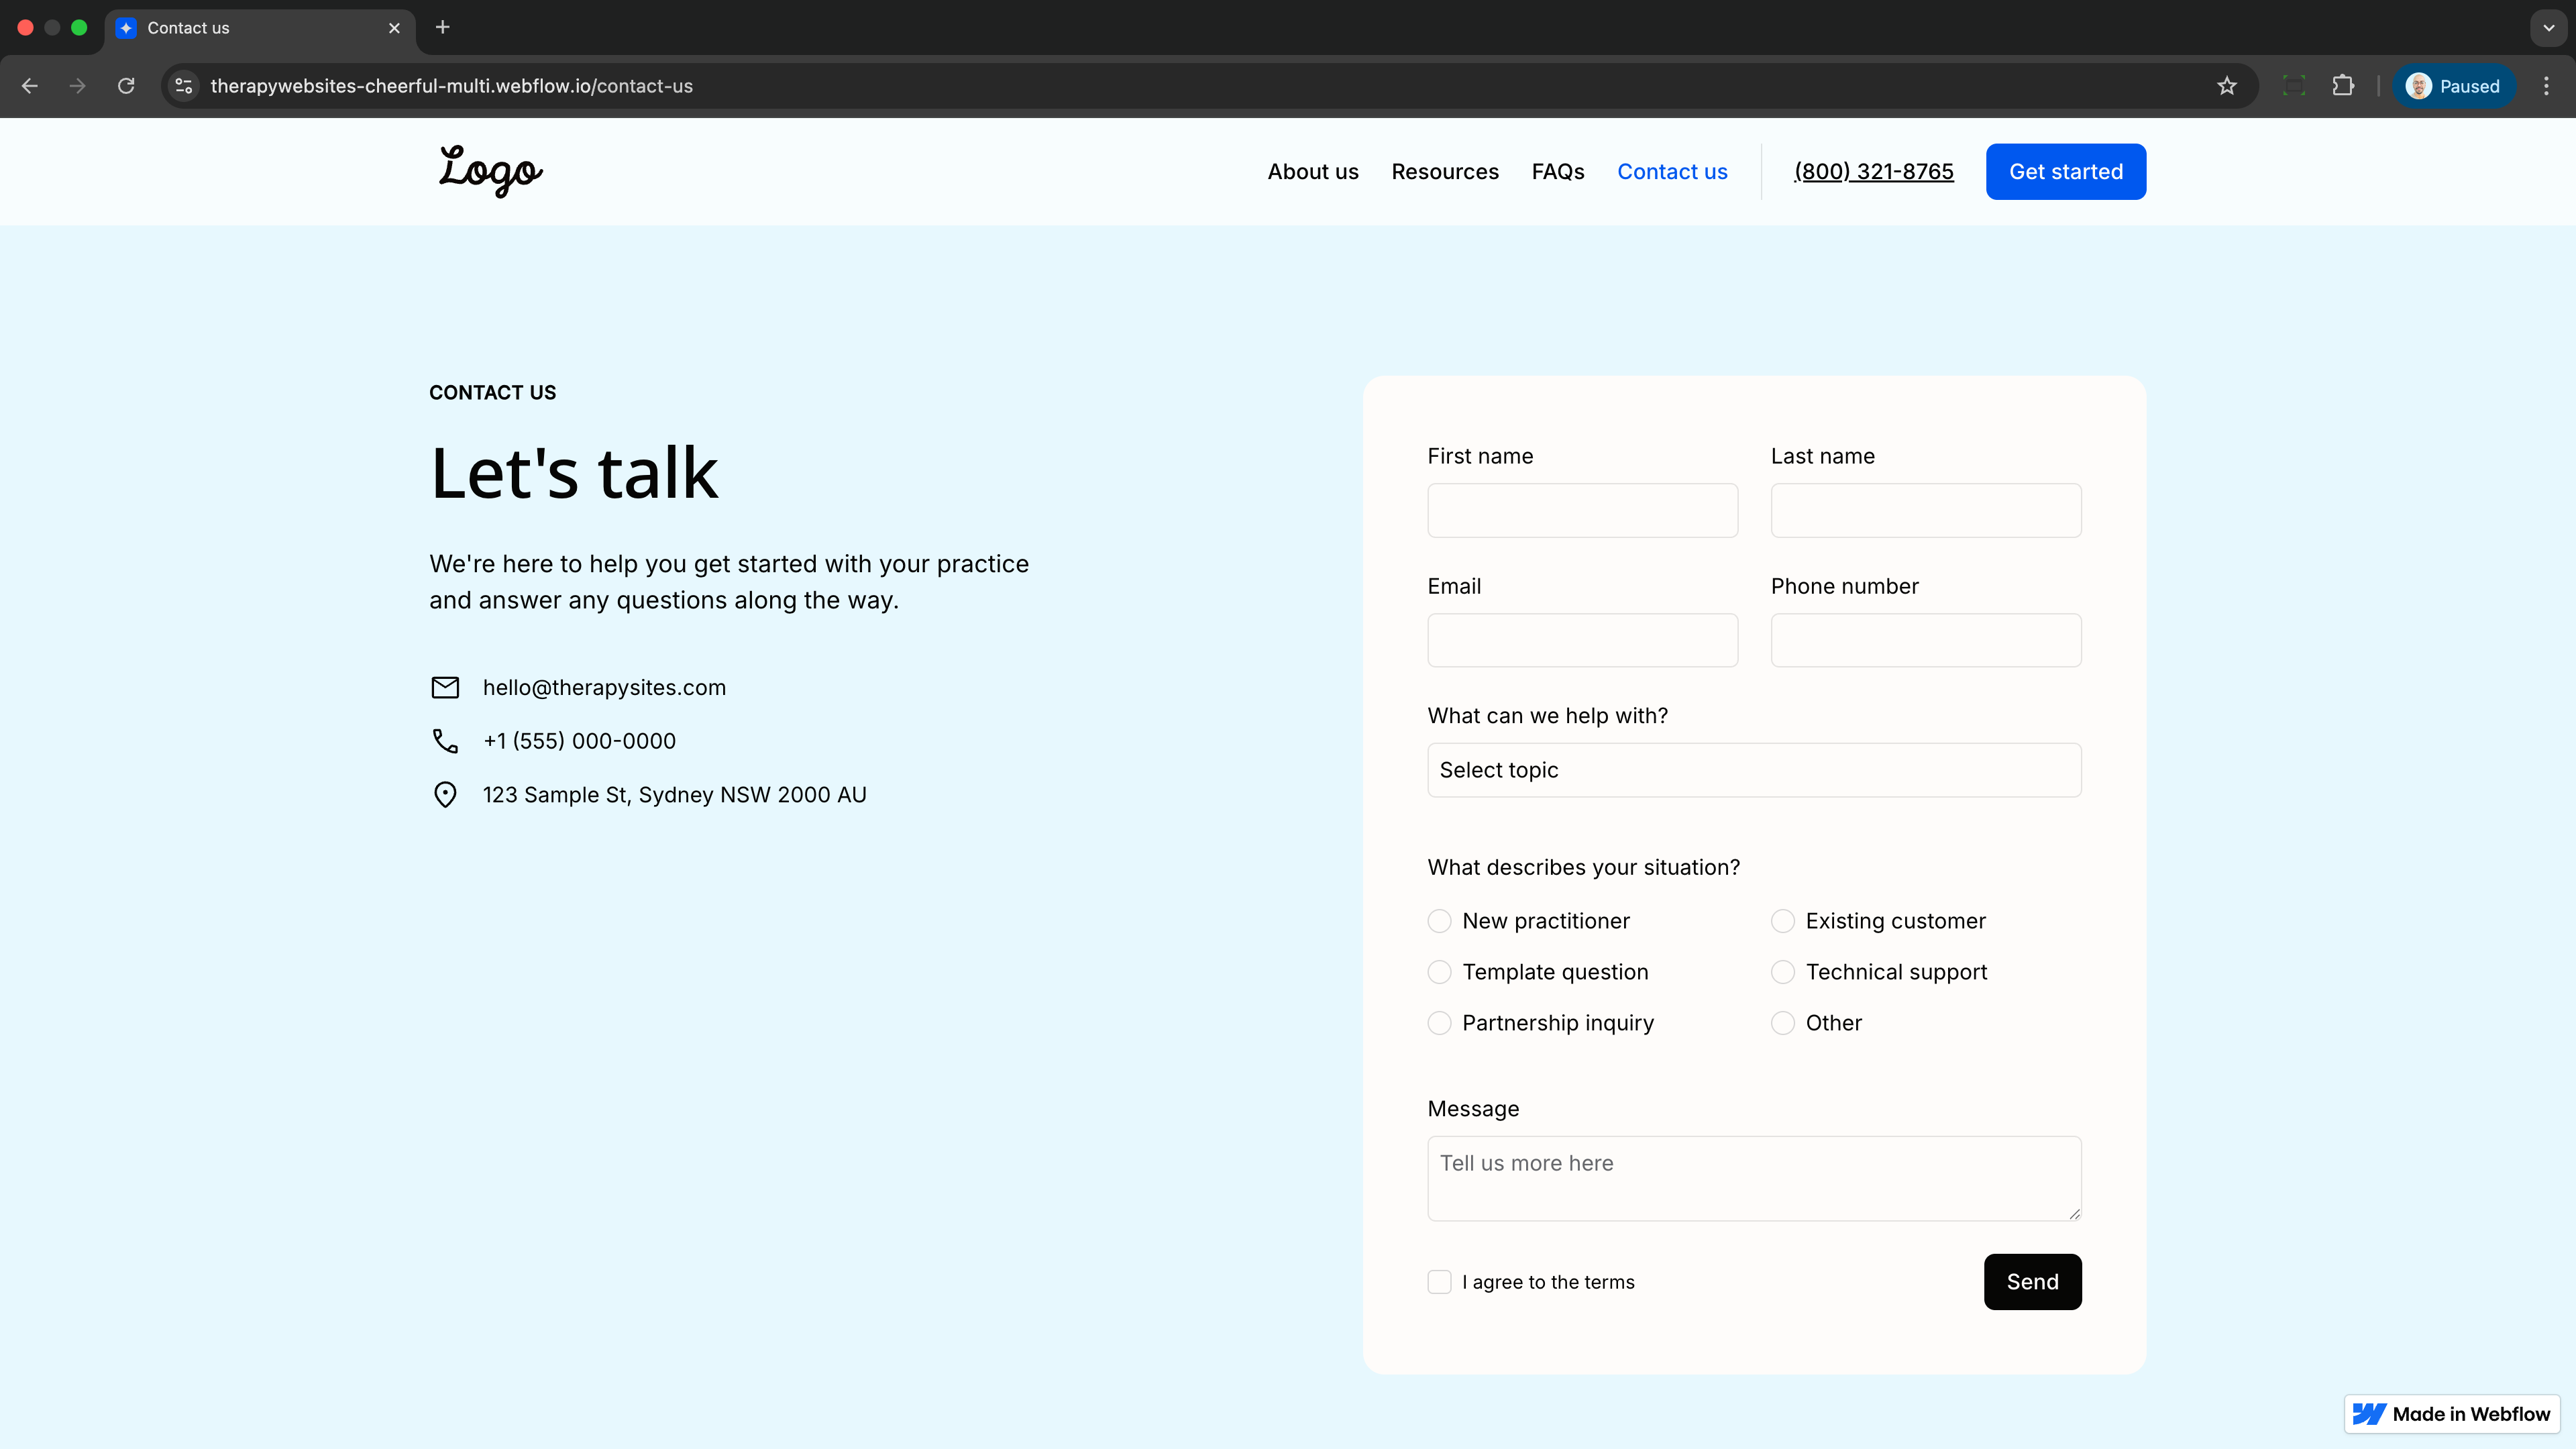Click the Logo in header
This screenshot has width=2576, height=1449.
click(x=490, y=171)
